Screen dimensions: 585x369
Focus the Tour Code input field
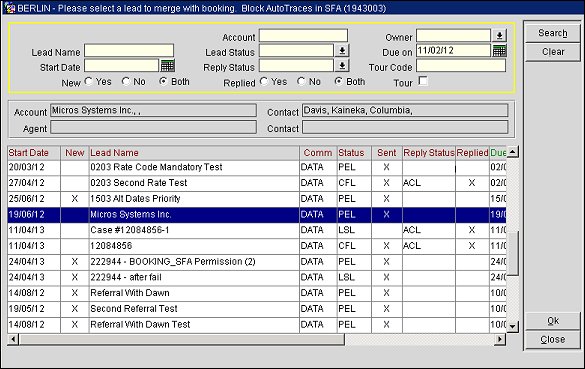461,66
